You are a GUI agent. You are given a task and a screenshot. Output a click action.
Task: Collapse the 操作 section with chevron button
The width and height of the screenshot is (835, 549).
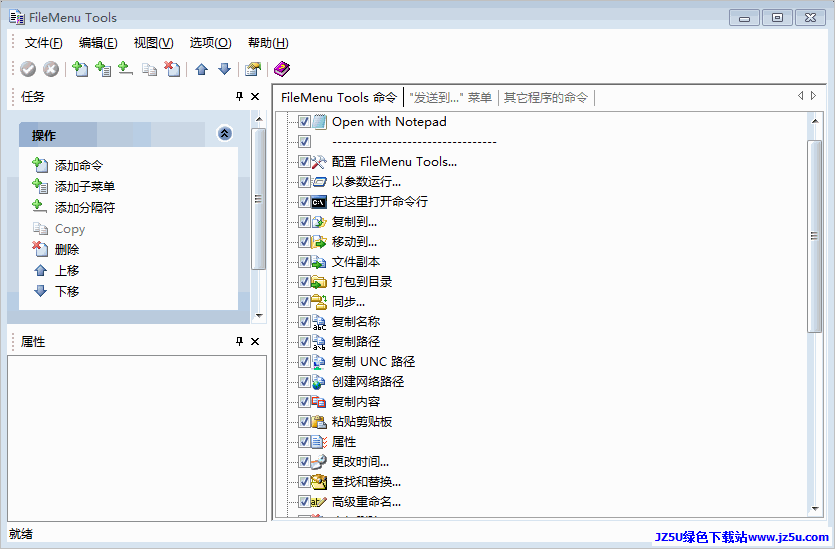(225, 133)
